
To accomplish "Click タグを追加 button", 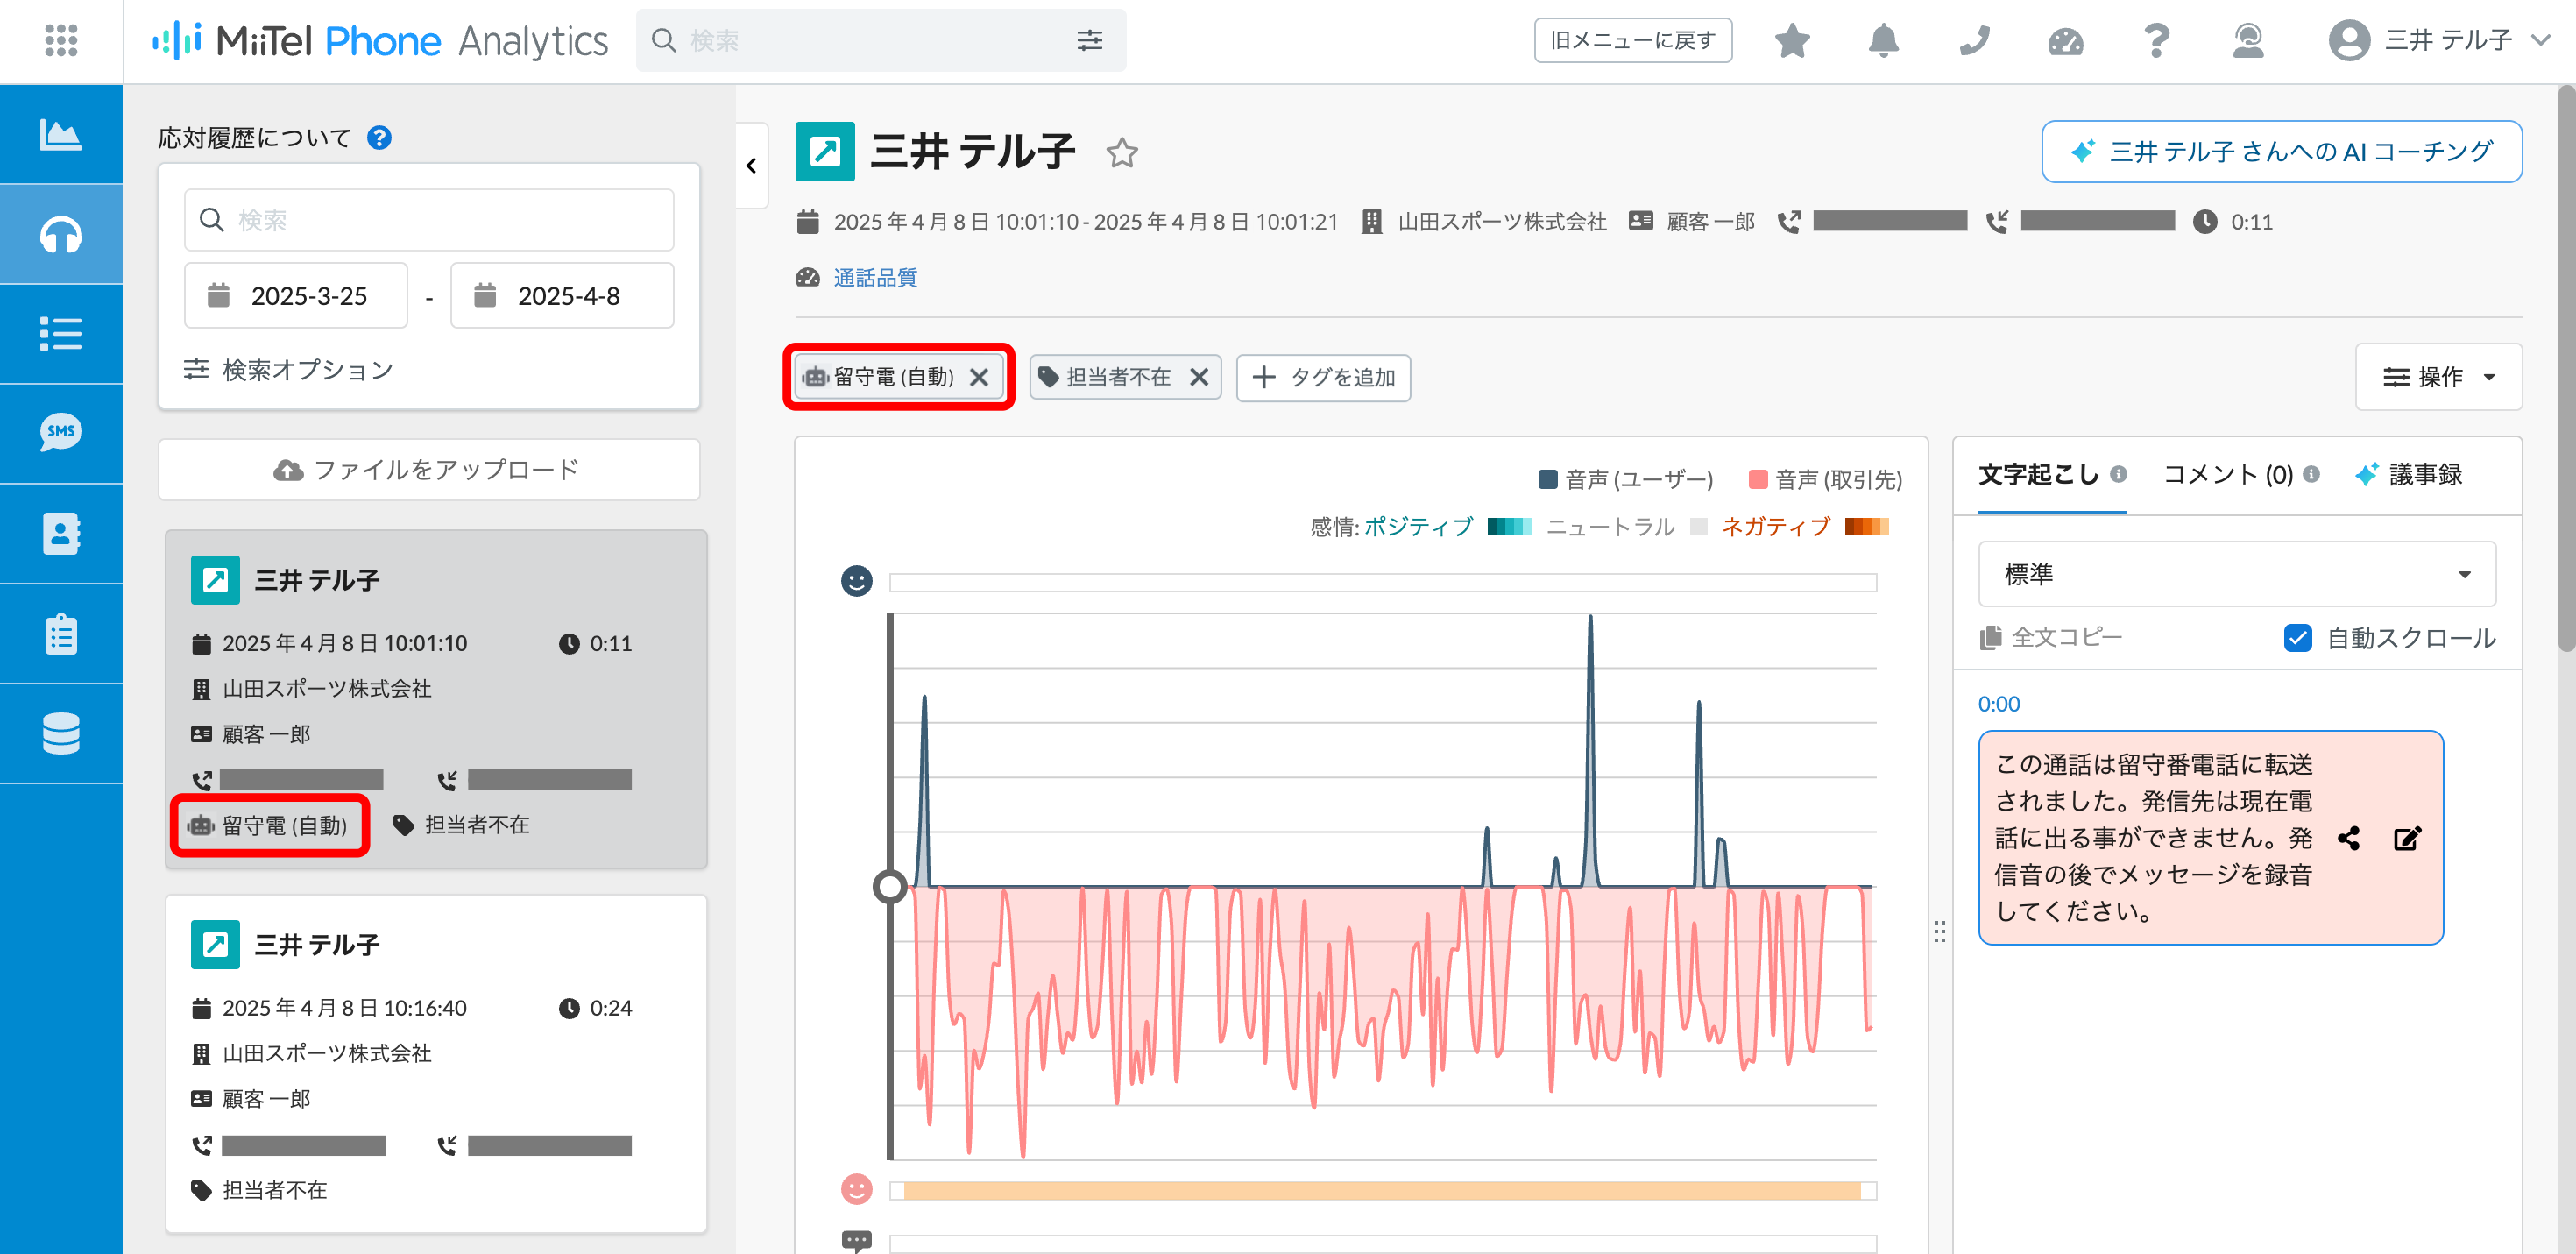I will coord(1323,377).
